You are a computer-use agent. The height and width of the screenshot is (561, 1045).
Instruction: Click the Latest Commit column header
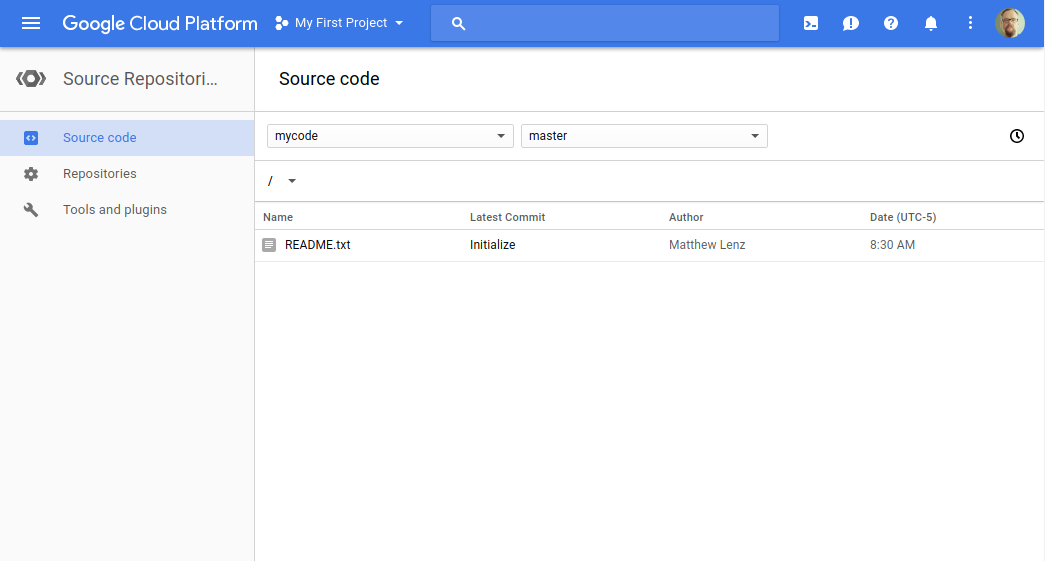pos(507,217)
